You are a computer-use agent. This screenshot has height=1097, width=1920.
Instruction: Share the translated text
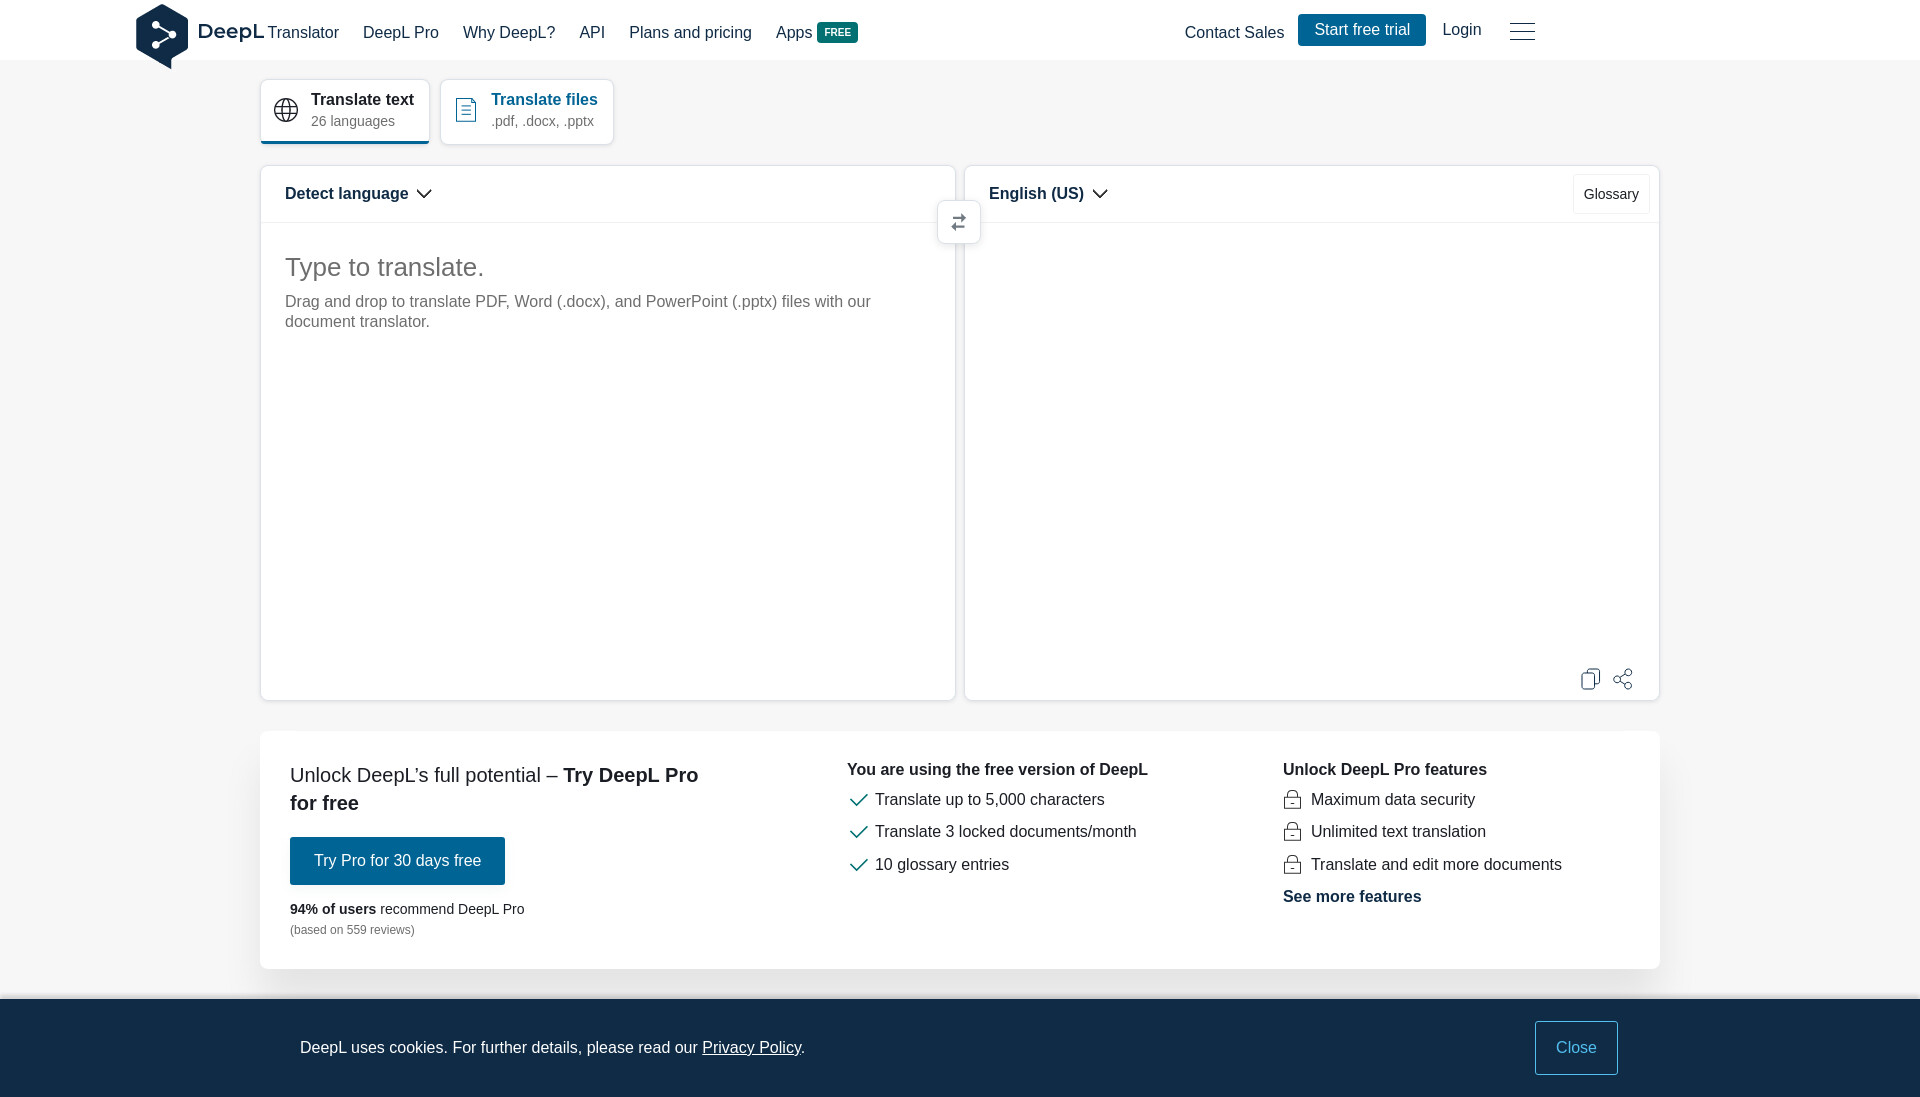[x=1623, y=679]
